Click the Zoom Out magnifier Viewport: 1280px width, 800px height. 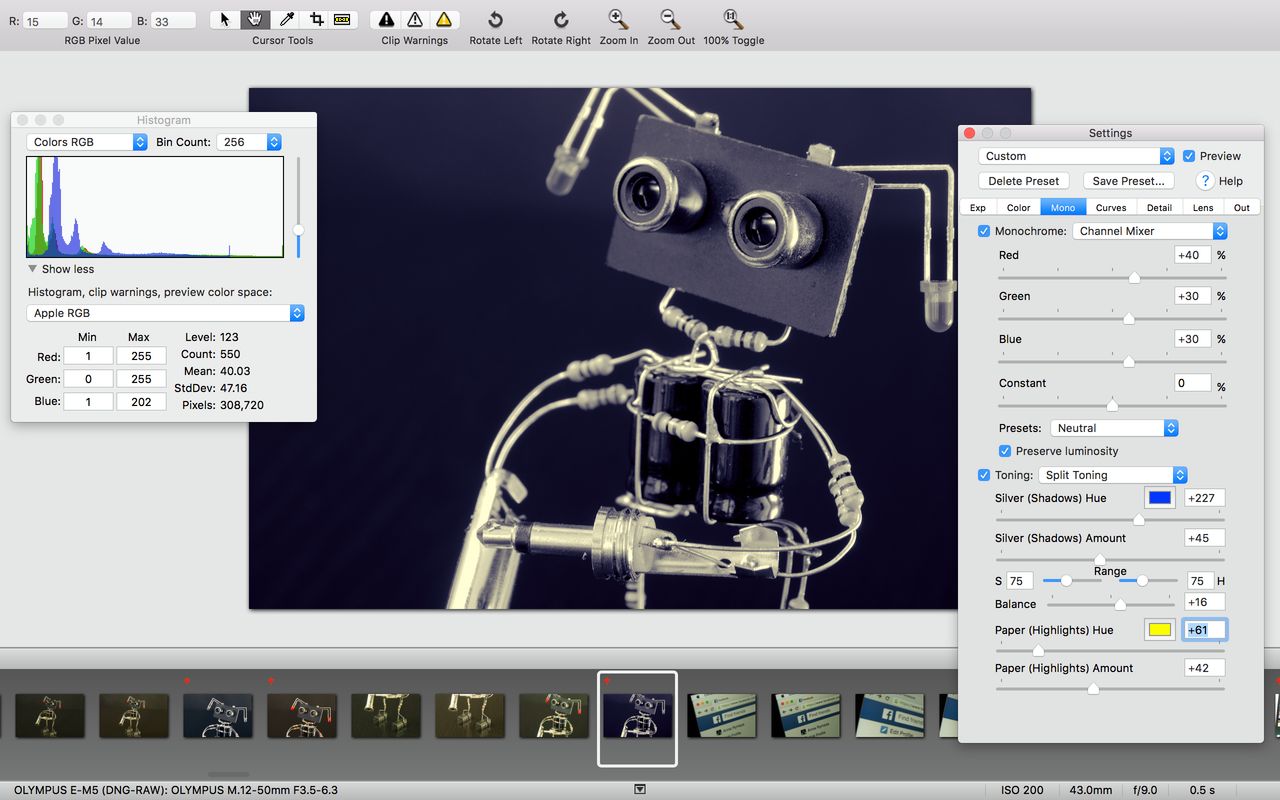[x=671, y=19]
